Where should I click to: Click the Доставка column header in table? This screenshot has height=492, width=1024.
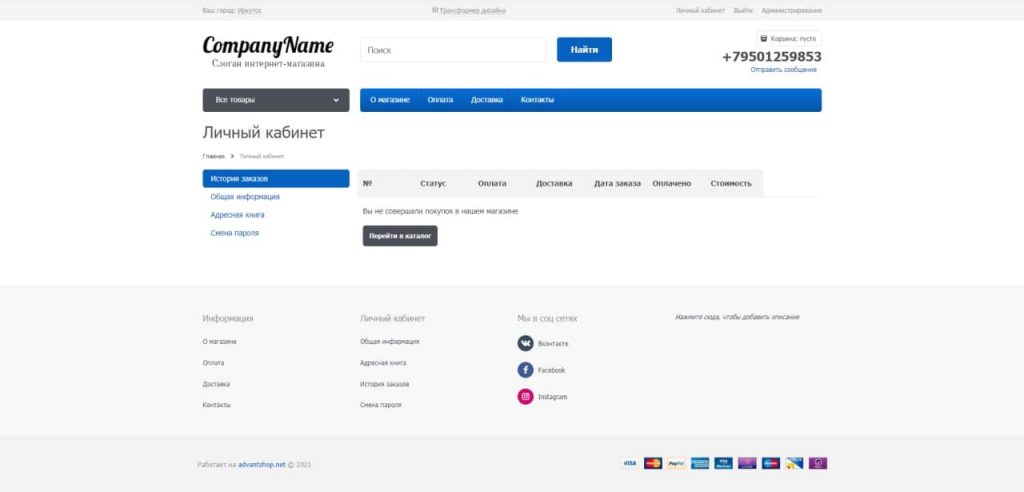[x=554, y=184]
